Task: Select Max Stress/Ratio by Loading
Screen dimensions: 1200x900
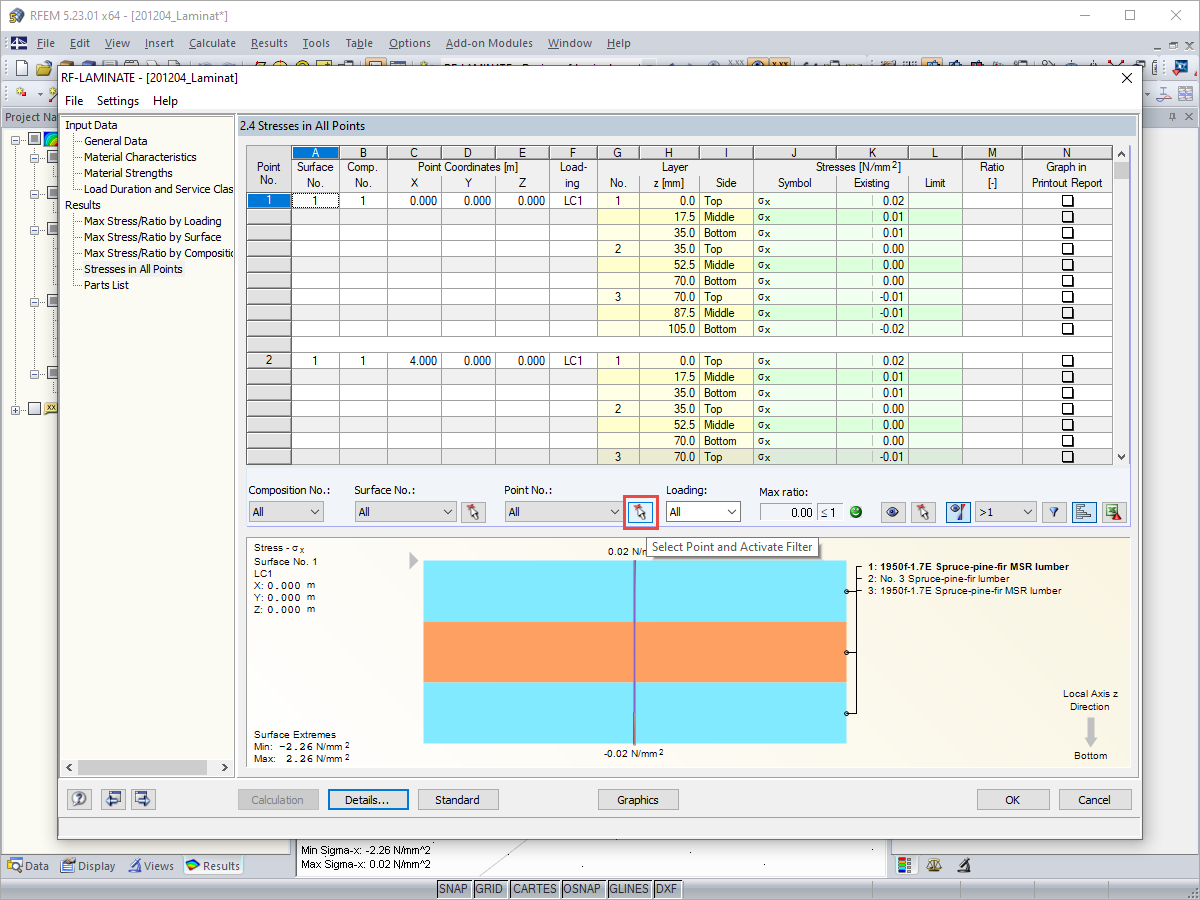Action: pyautogui.click(x=152, y=221)
